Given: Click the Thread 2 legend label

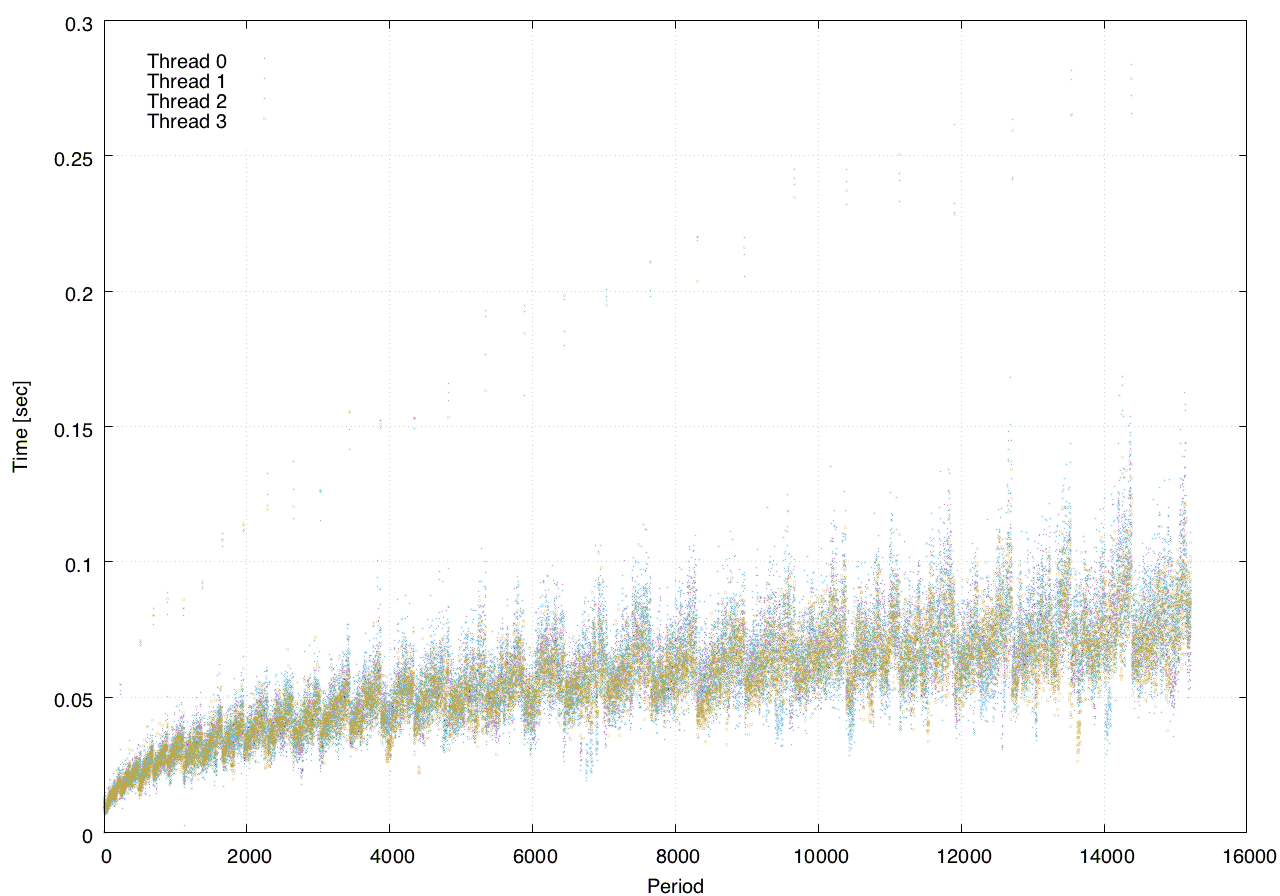Looking at the screenshot, I should [187, 101].
